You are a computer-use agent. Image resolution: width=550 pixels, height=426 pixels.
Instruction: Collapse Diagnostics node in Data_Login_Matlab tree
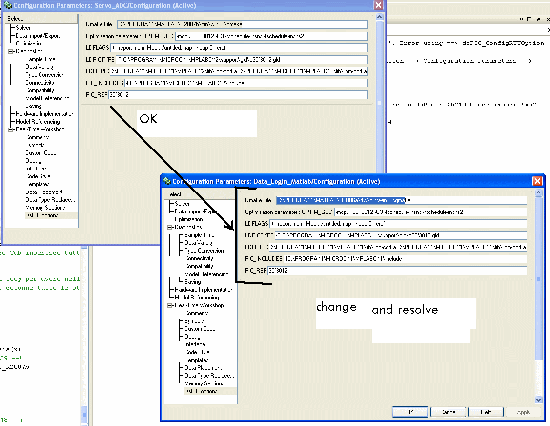(170, 227)
